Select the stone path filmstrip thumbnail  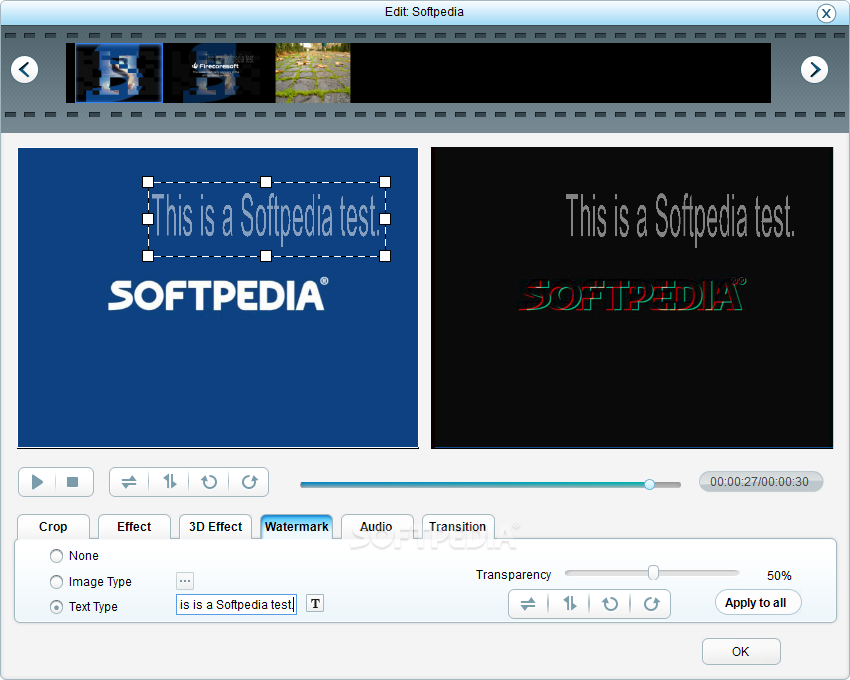(313, 73)
